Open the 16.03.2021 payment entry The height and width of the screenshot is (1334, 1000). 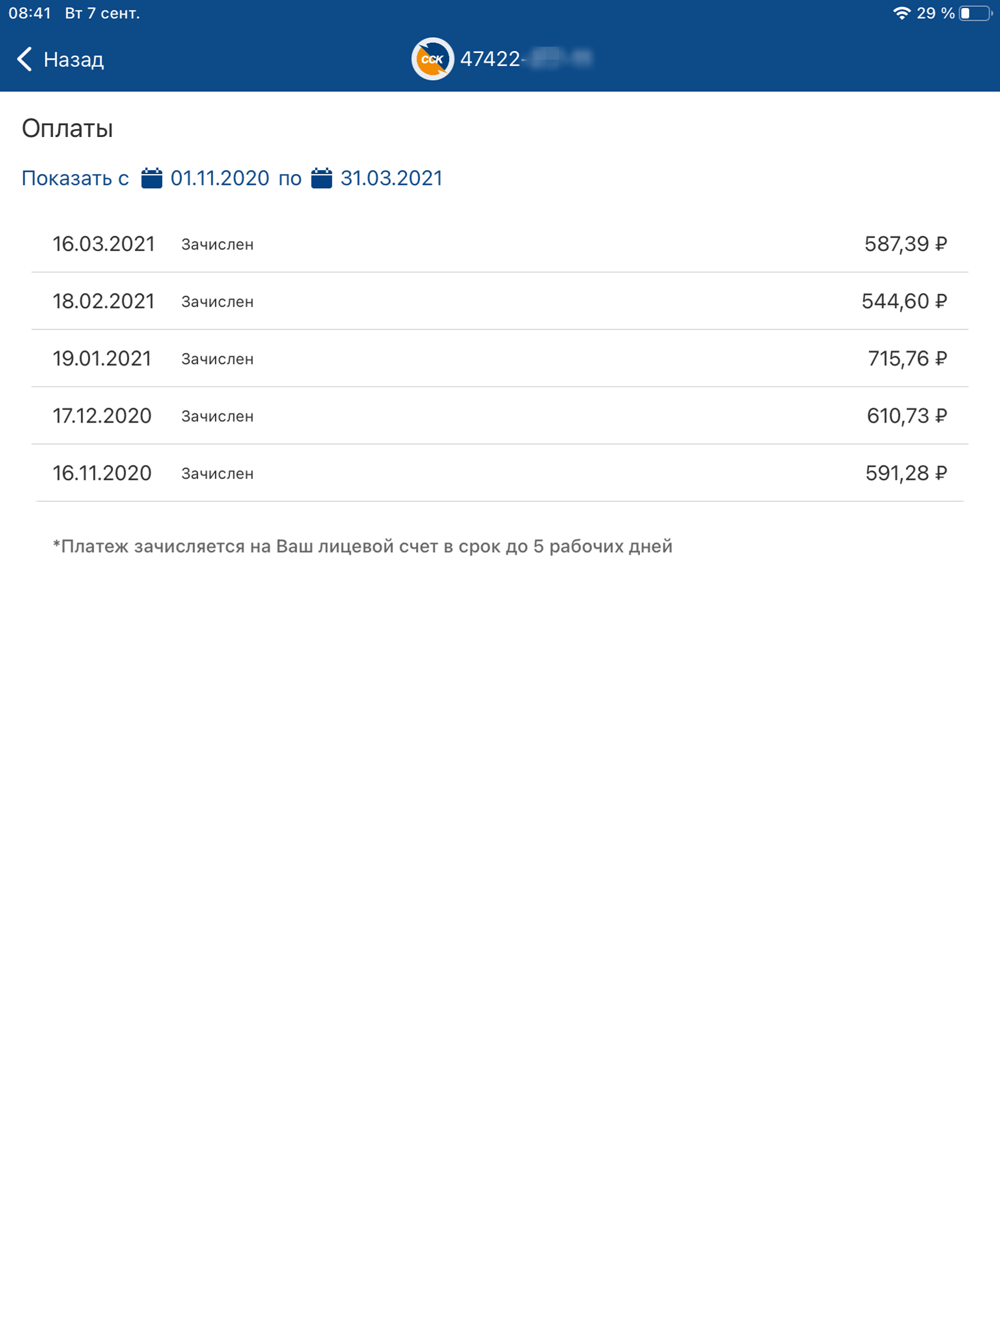(500, 244)
